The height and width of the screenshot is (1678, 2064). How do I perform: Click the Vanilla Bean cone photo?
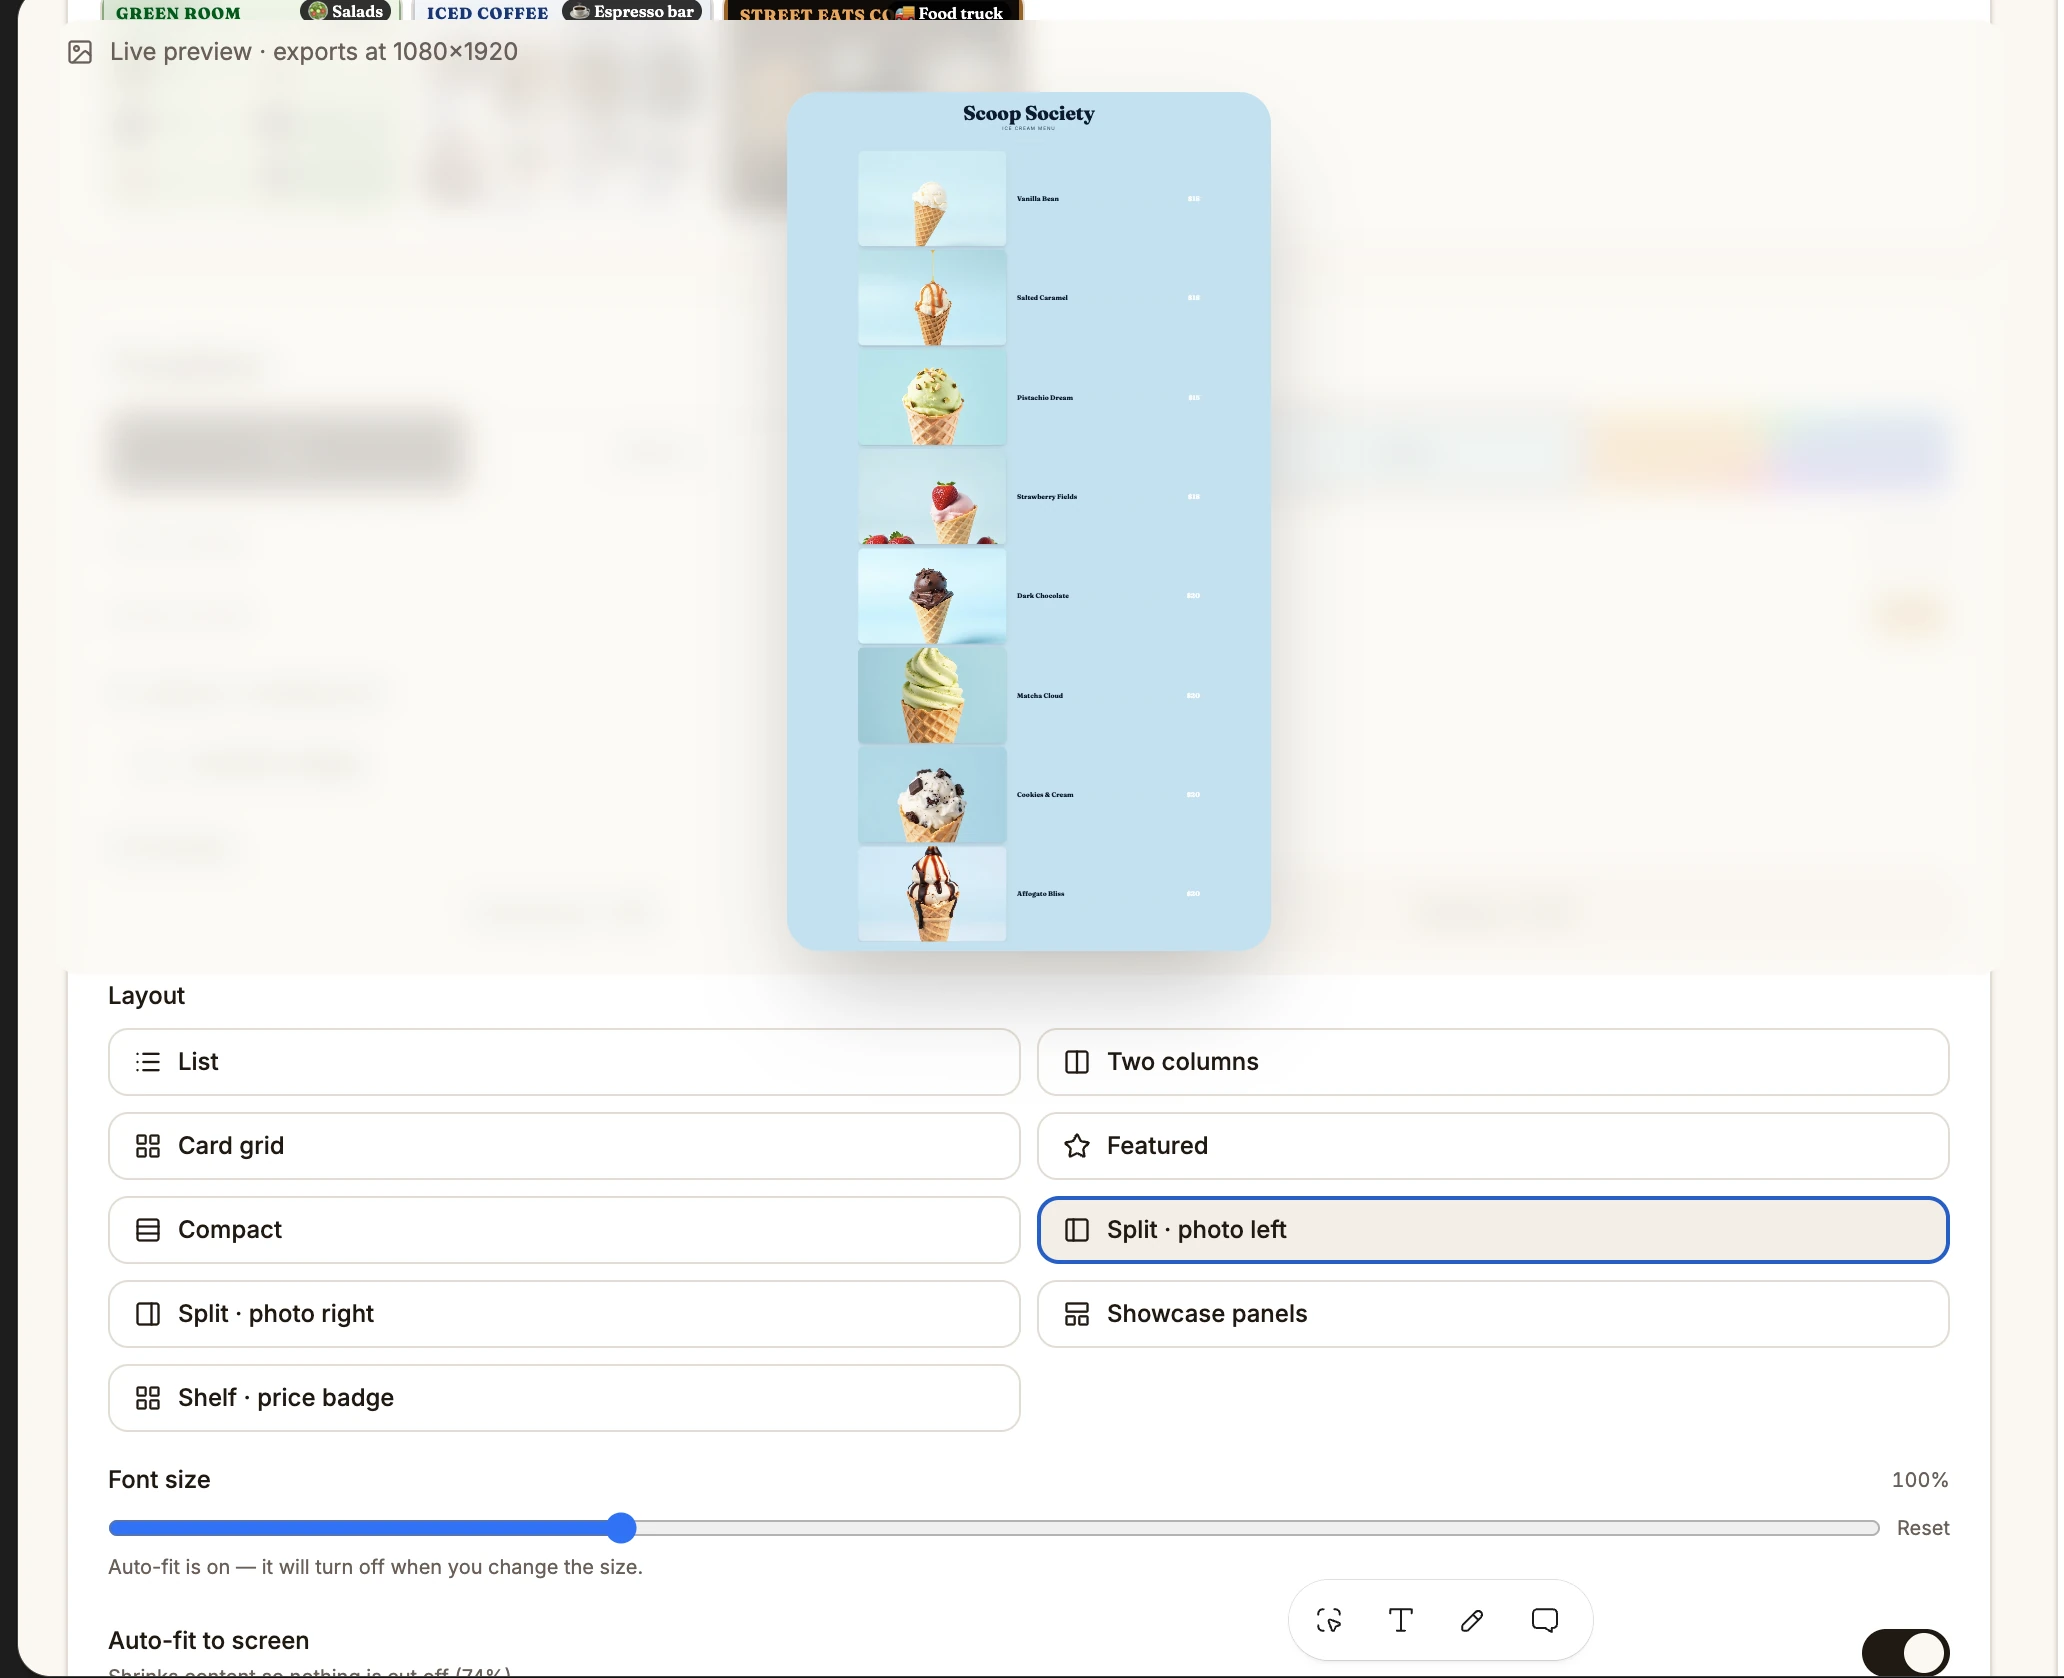(x=932, y=198)
